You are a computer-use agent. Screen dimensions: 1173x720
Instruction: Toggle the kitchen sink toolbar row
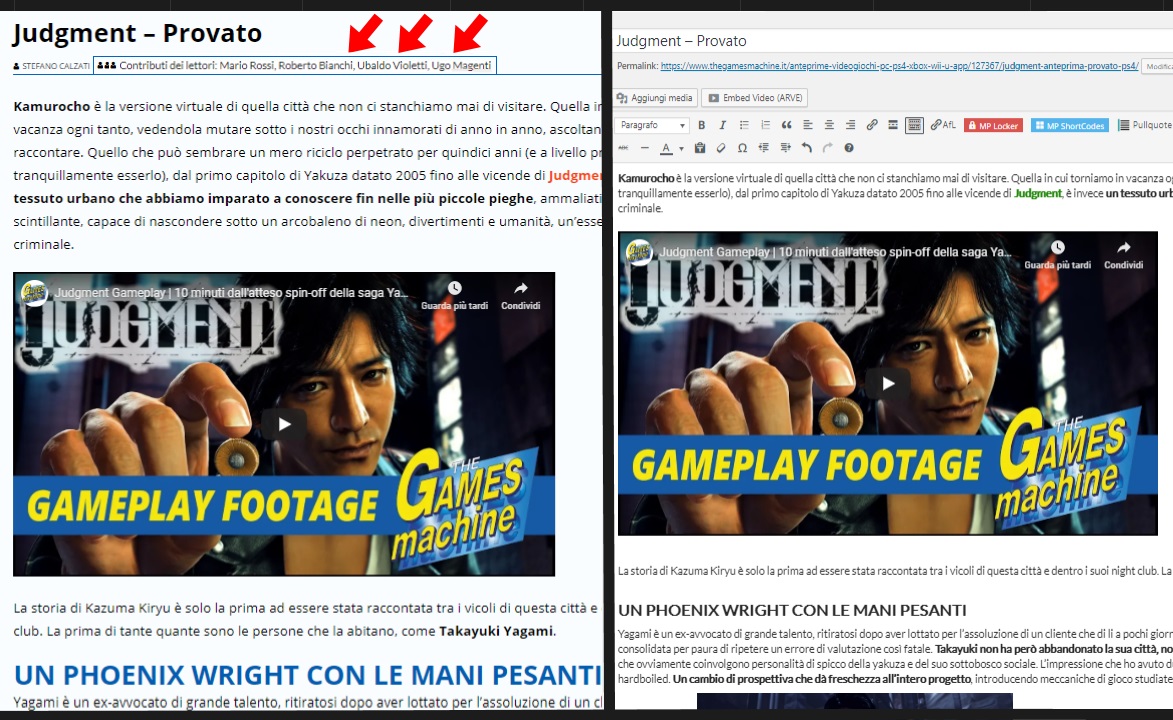pos(914,125)
